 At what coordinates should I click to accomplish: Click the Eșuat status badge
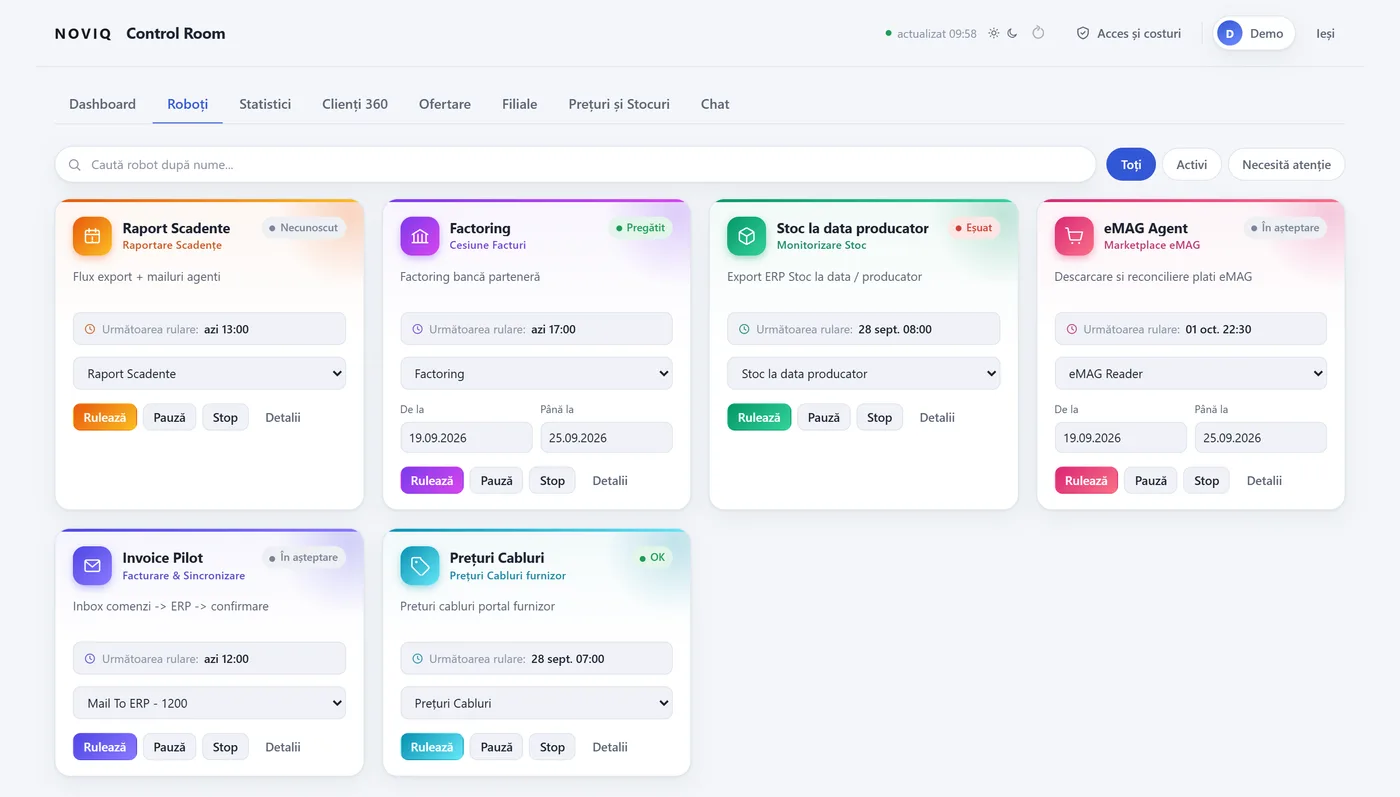[973, 228]
